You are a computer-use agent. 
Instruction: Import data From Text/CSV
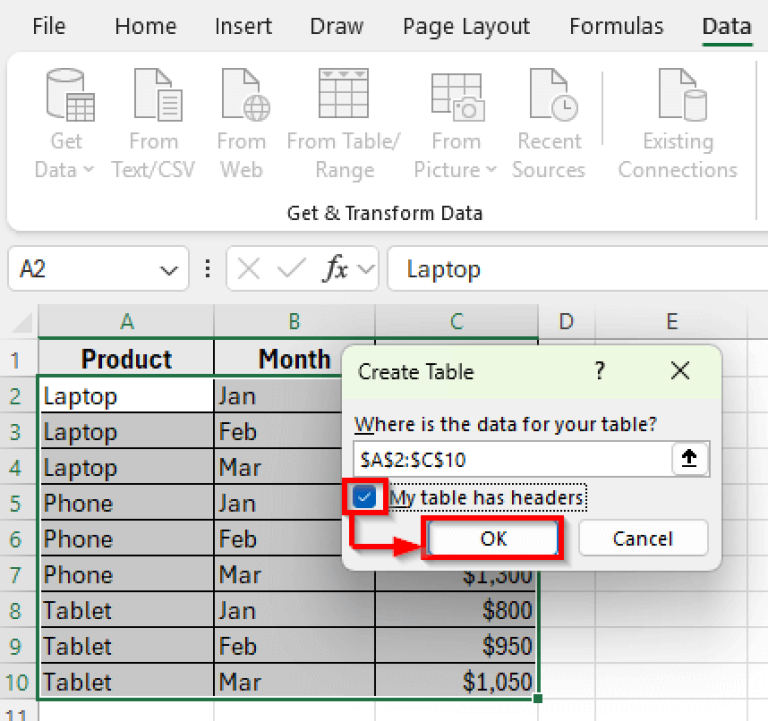153,124
